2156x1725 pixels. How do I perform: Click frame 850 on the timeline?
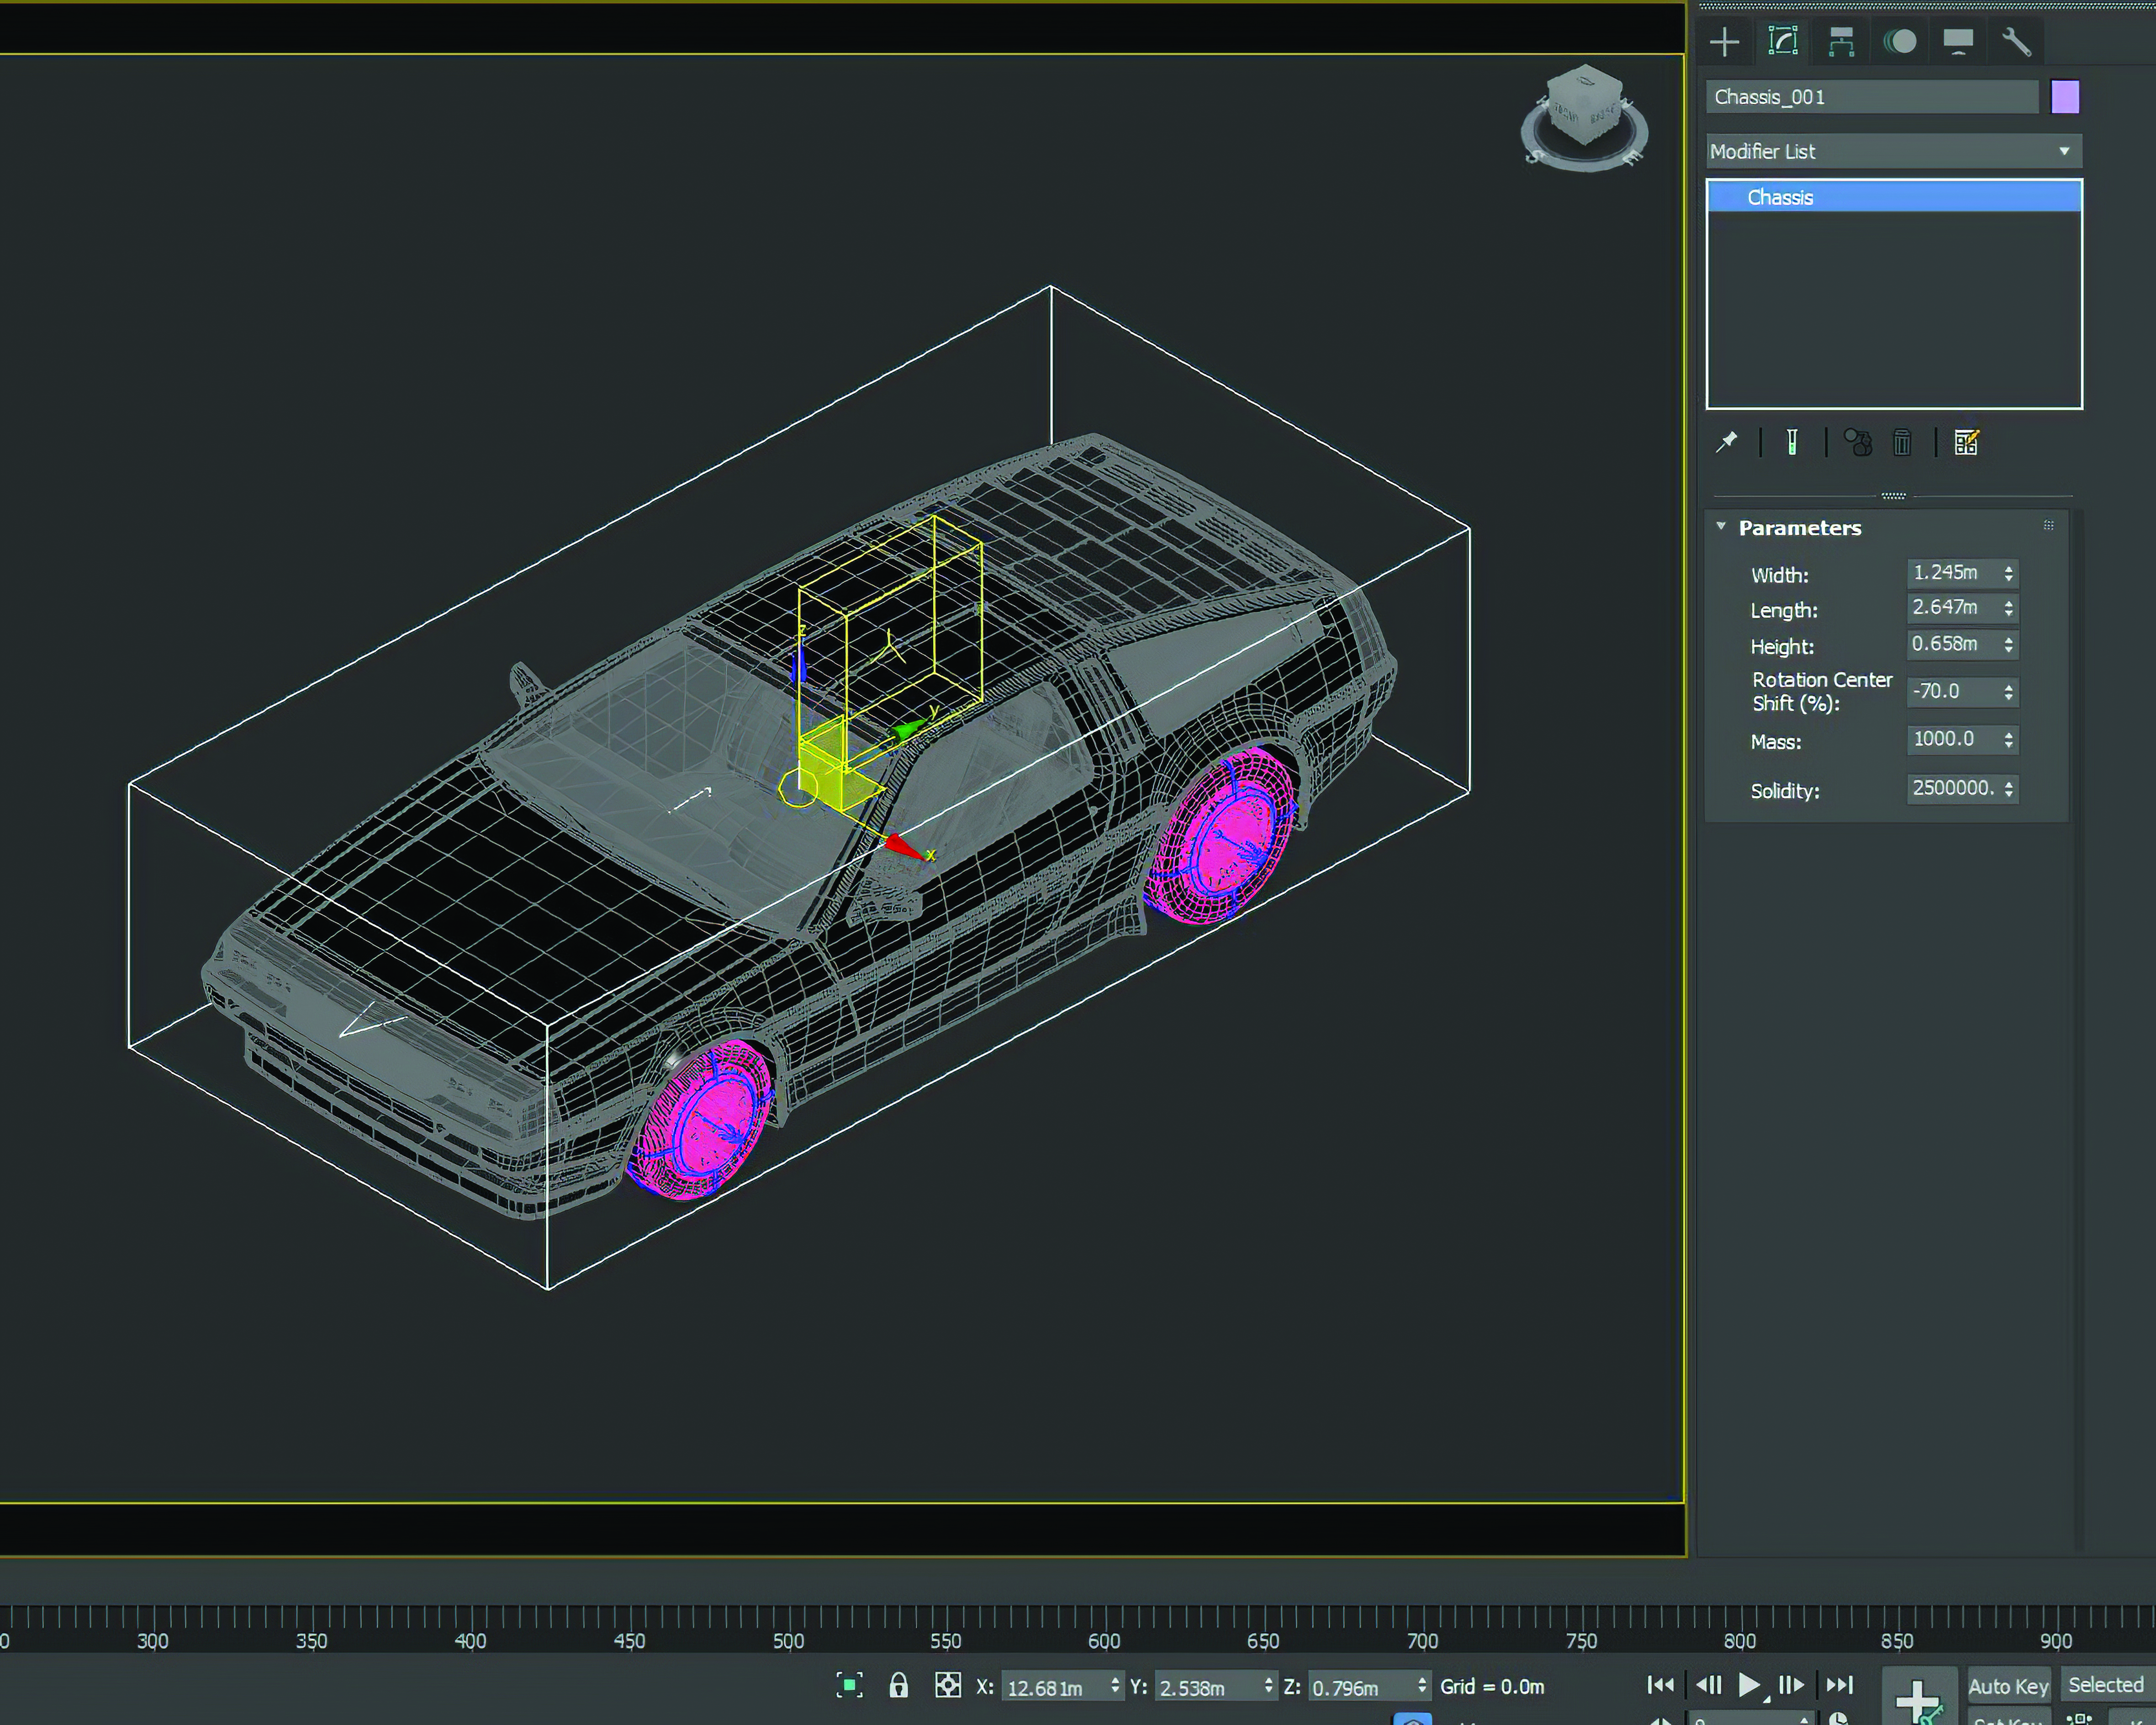coord(1897,1640)
